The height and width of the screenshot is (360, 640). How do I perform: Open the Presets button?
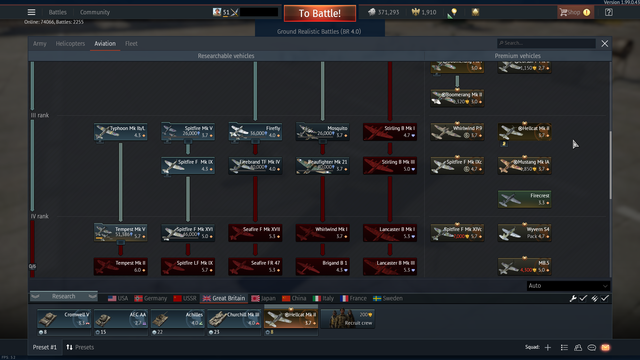click(80, 347)
